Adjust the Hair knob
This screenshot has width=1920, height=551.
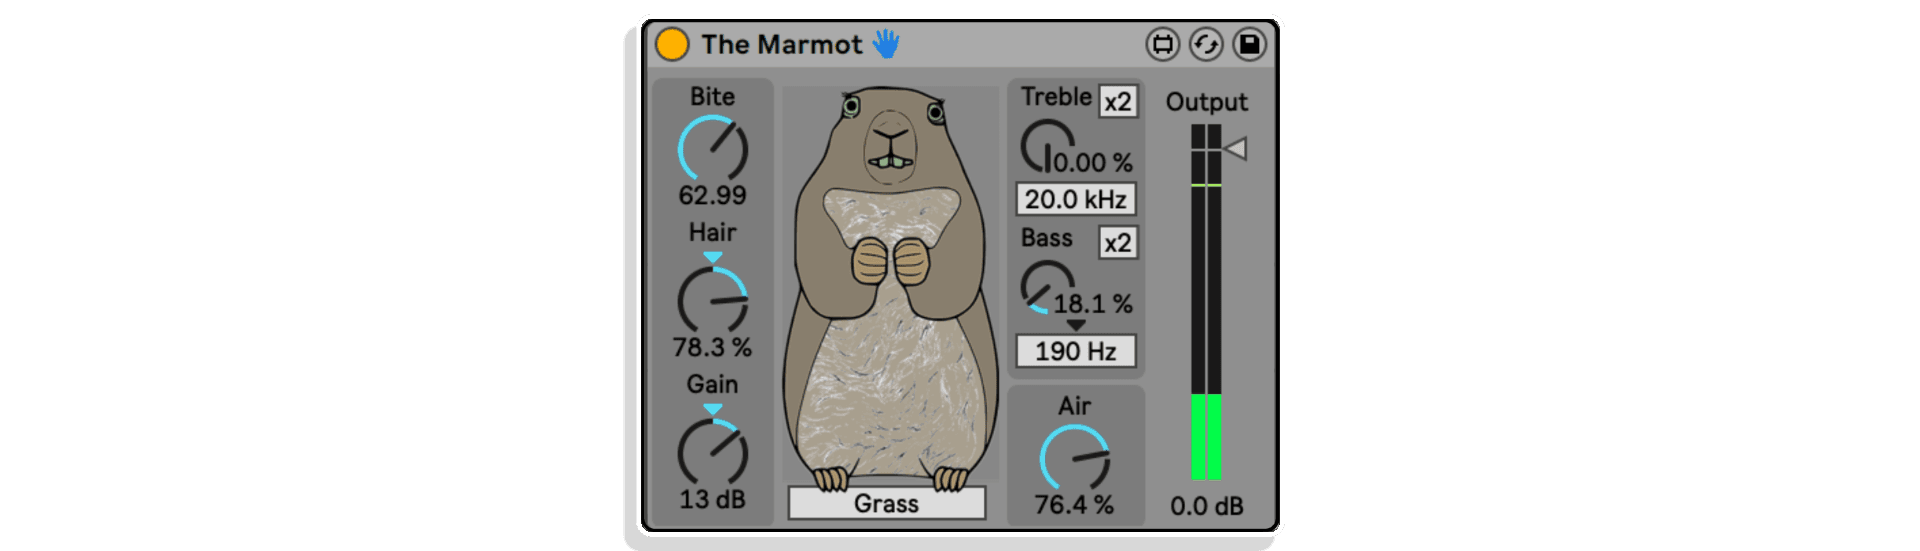(713, 299)
